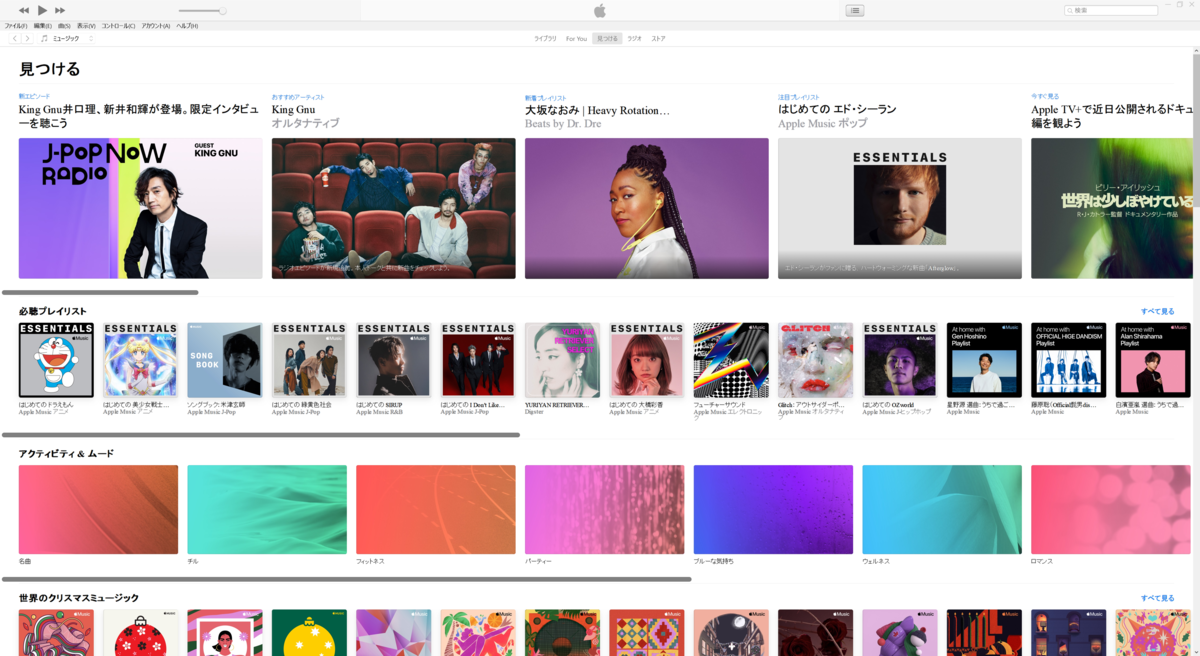This screenshot has height=656, width=1200.
Task: Click the アクティビティ & ムード row scrollbar
Action: [347, 579]
